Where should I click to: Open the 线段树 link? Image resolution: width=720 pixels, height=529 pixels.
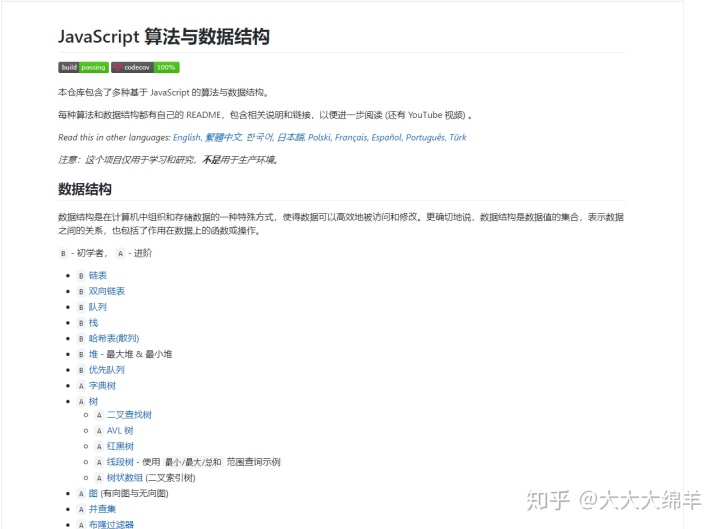[120, 462]
